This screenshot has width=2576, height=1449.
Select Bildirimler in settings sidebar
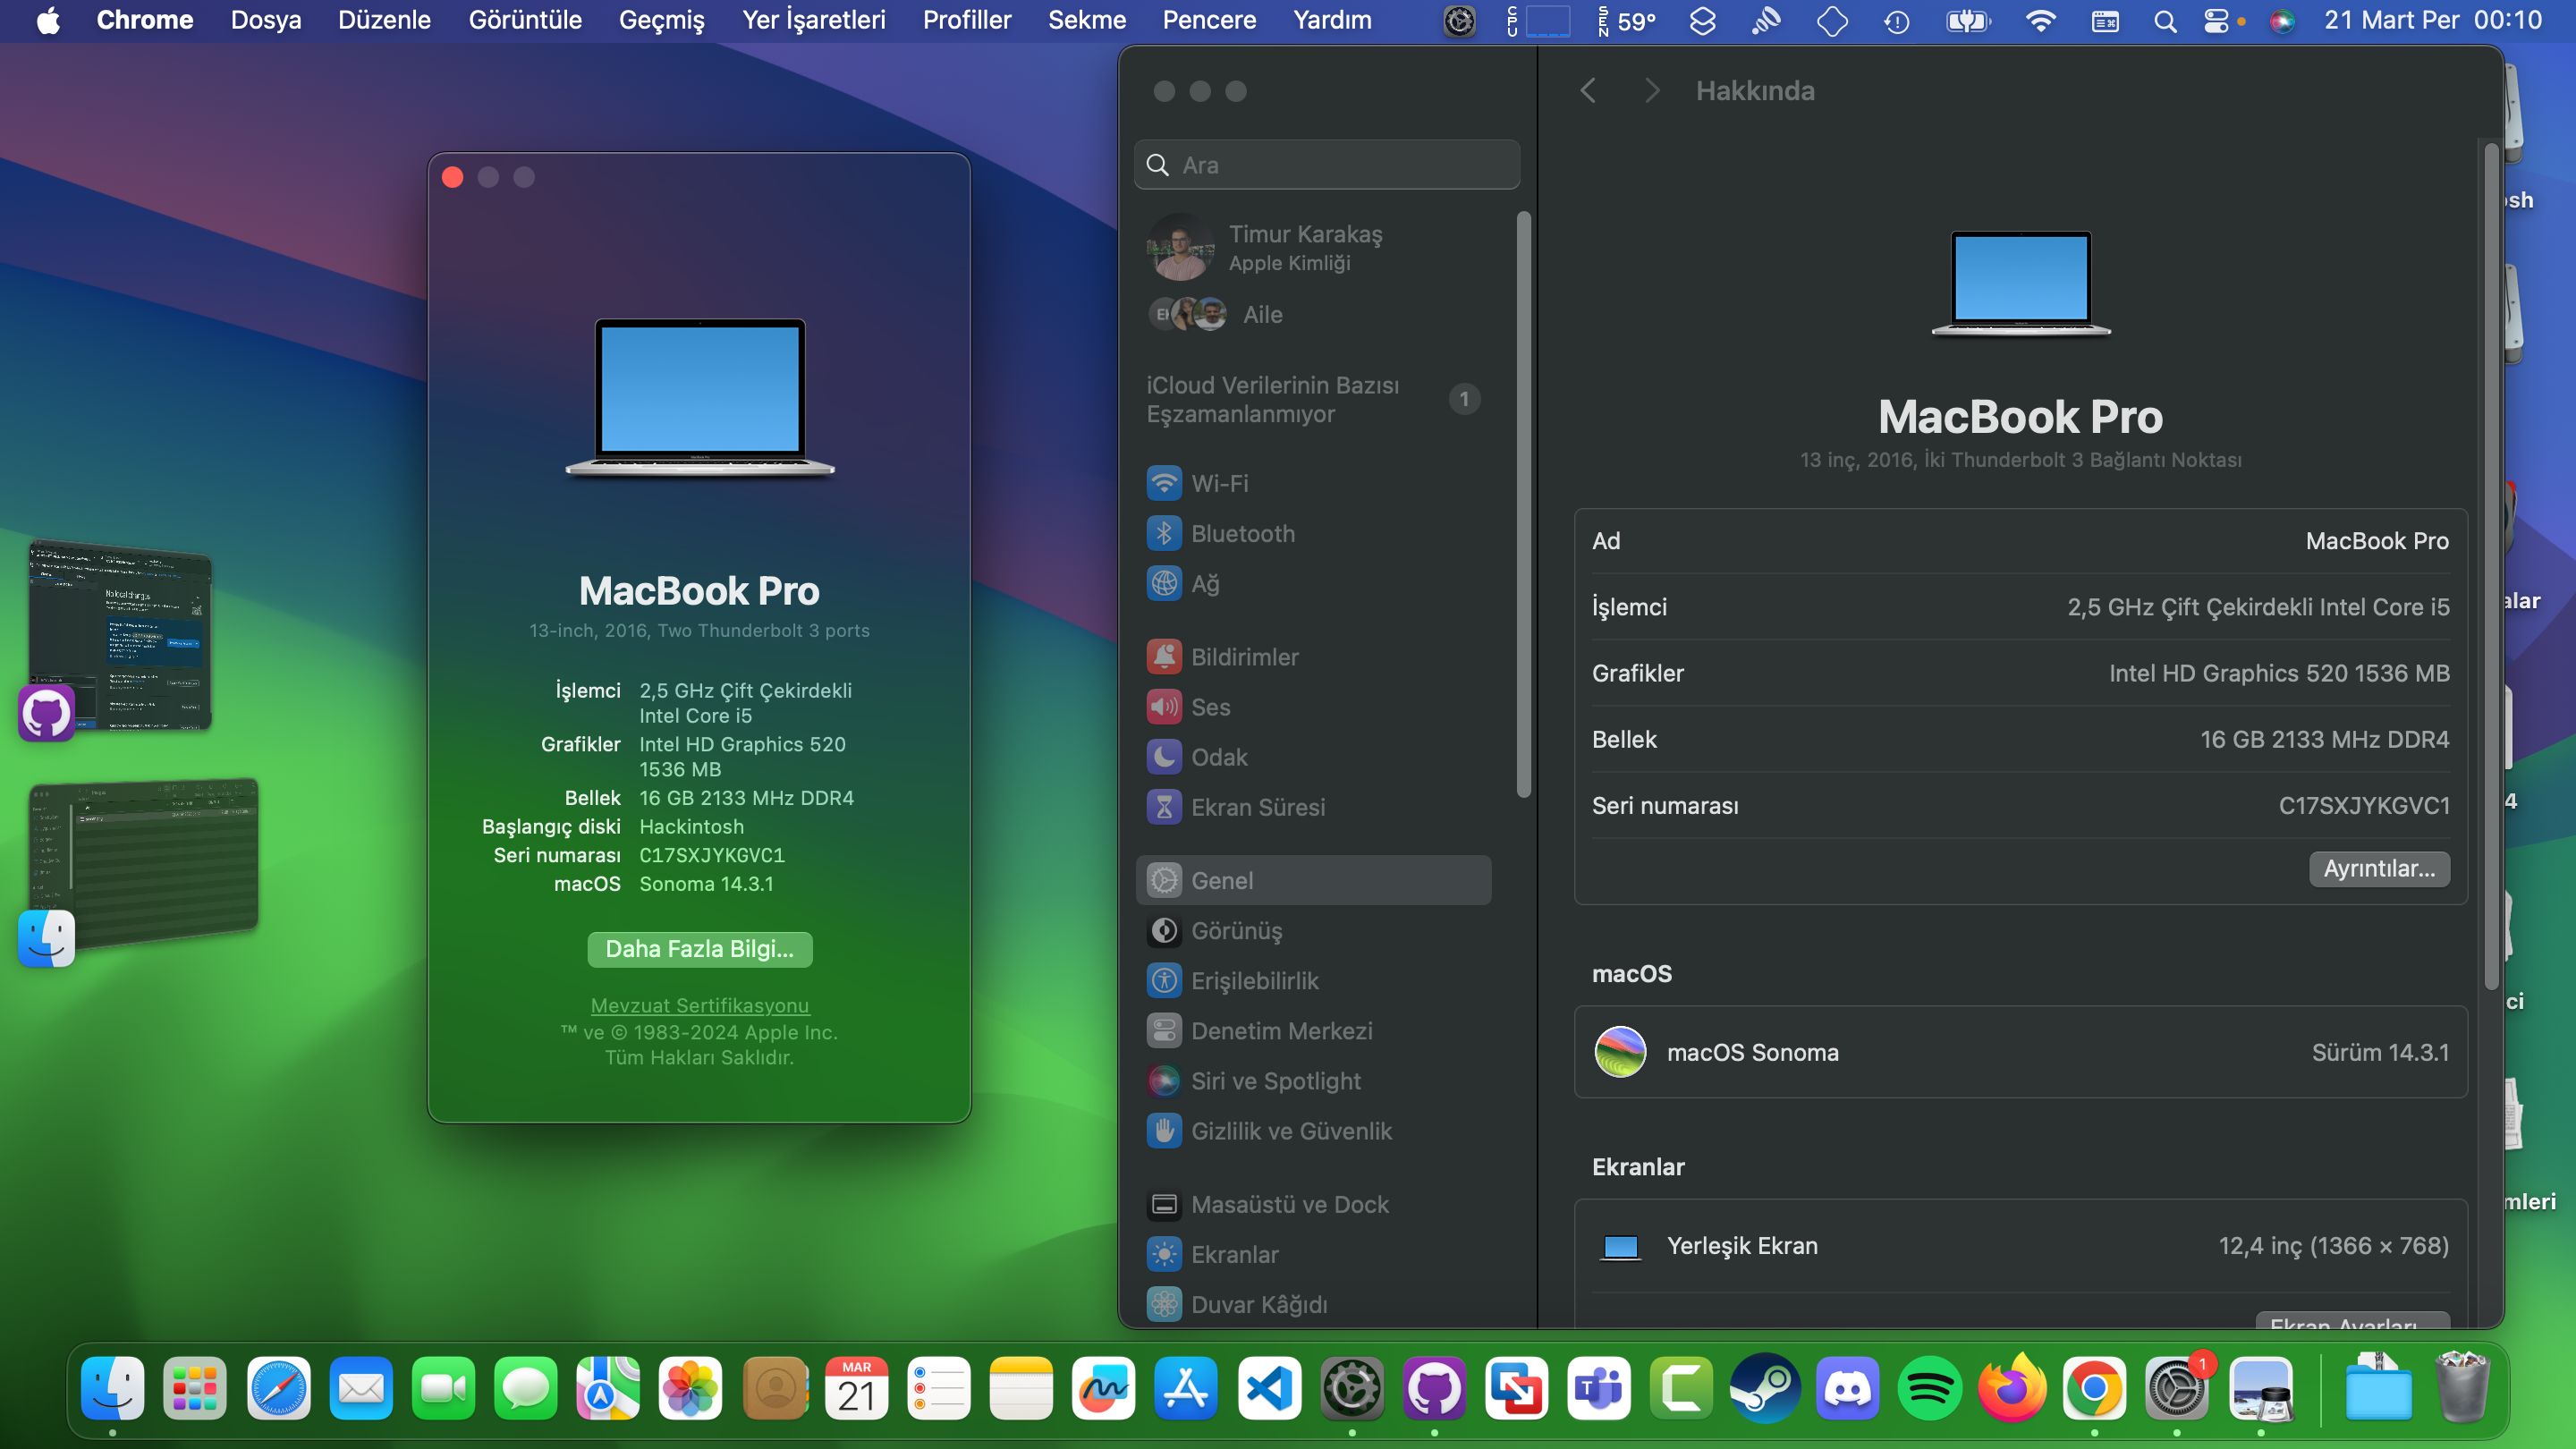point(1244,657)
